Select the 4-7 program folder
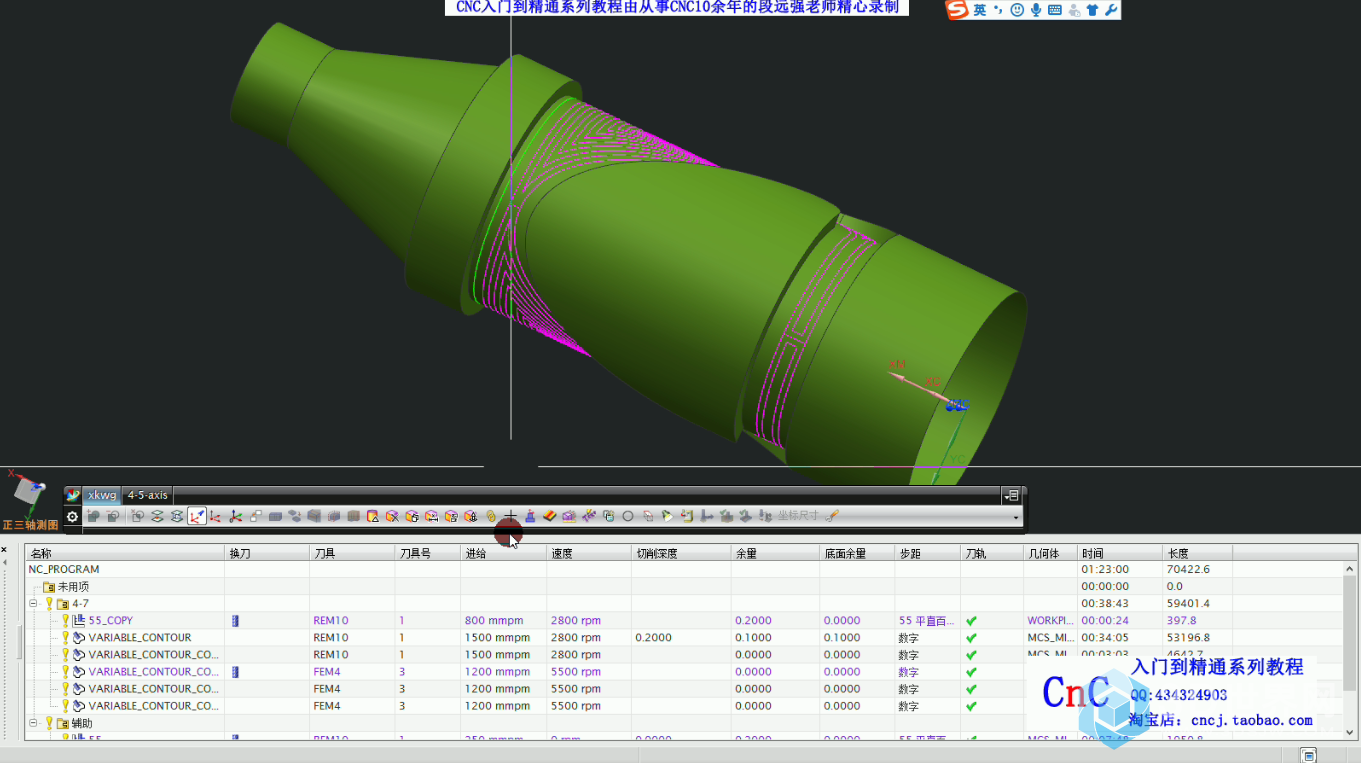This screenshot has width=1361, height=763. pos(80,603)
